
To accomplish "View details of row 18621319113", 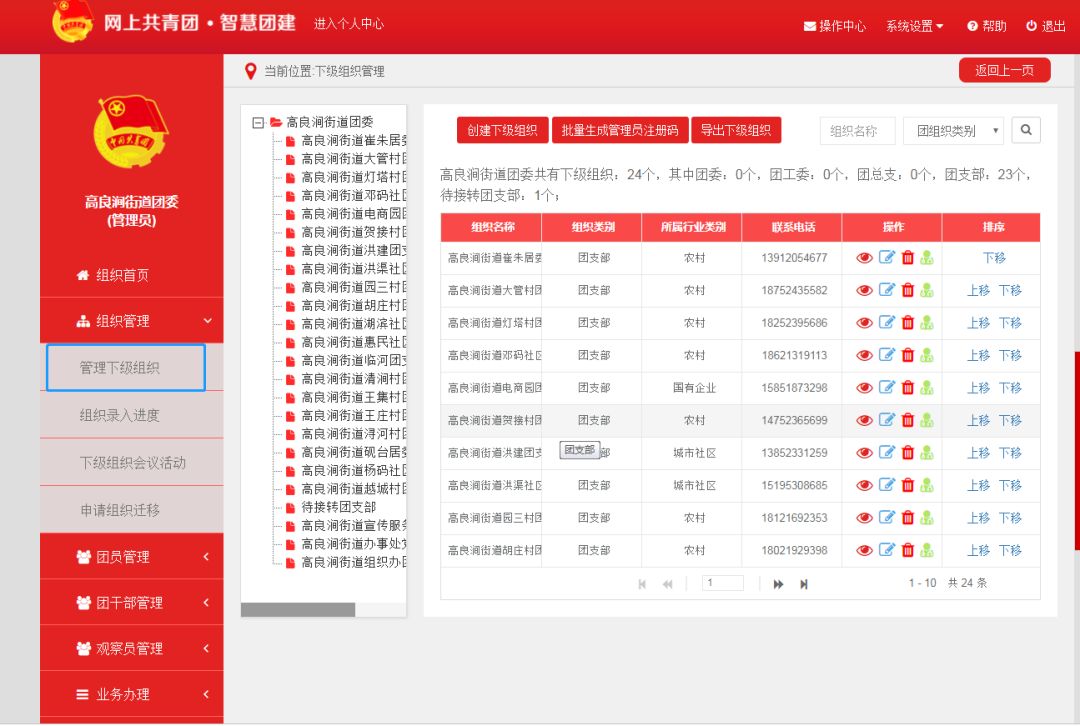I will point(864,355).
